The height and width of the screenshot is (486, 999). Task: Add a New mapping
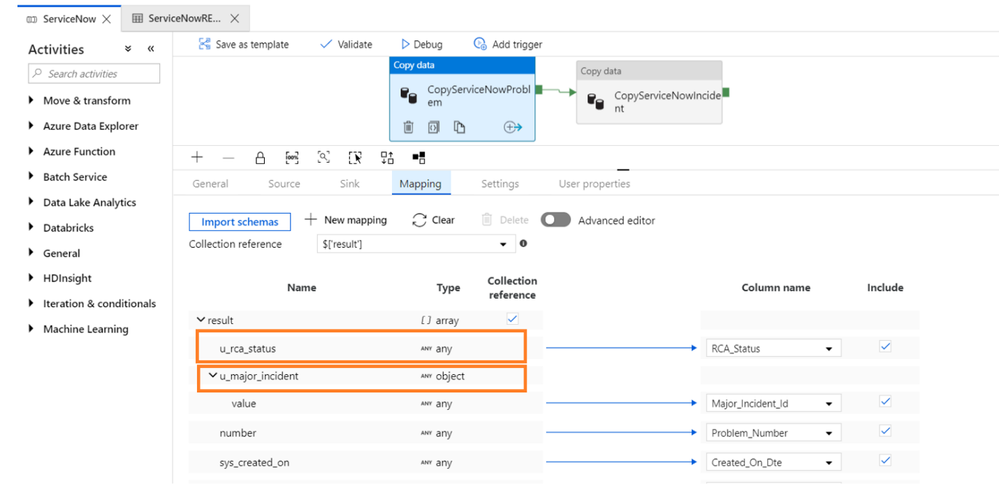[x=346, y=220]
